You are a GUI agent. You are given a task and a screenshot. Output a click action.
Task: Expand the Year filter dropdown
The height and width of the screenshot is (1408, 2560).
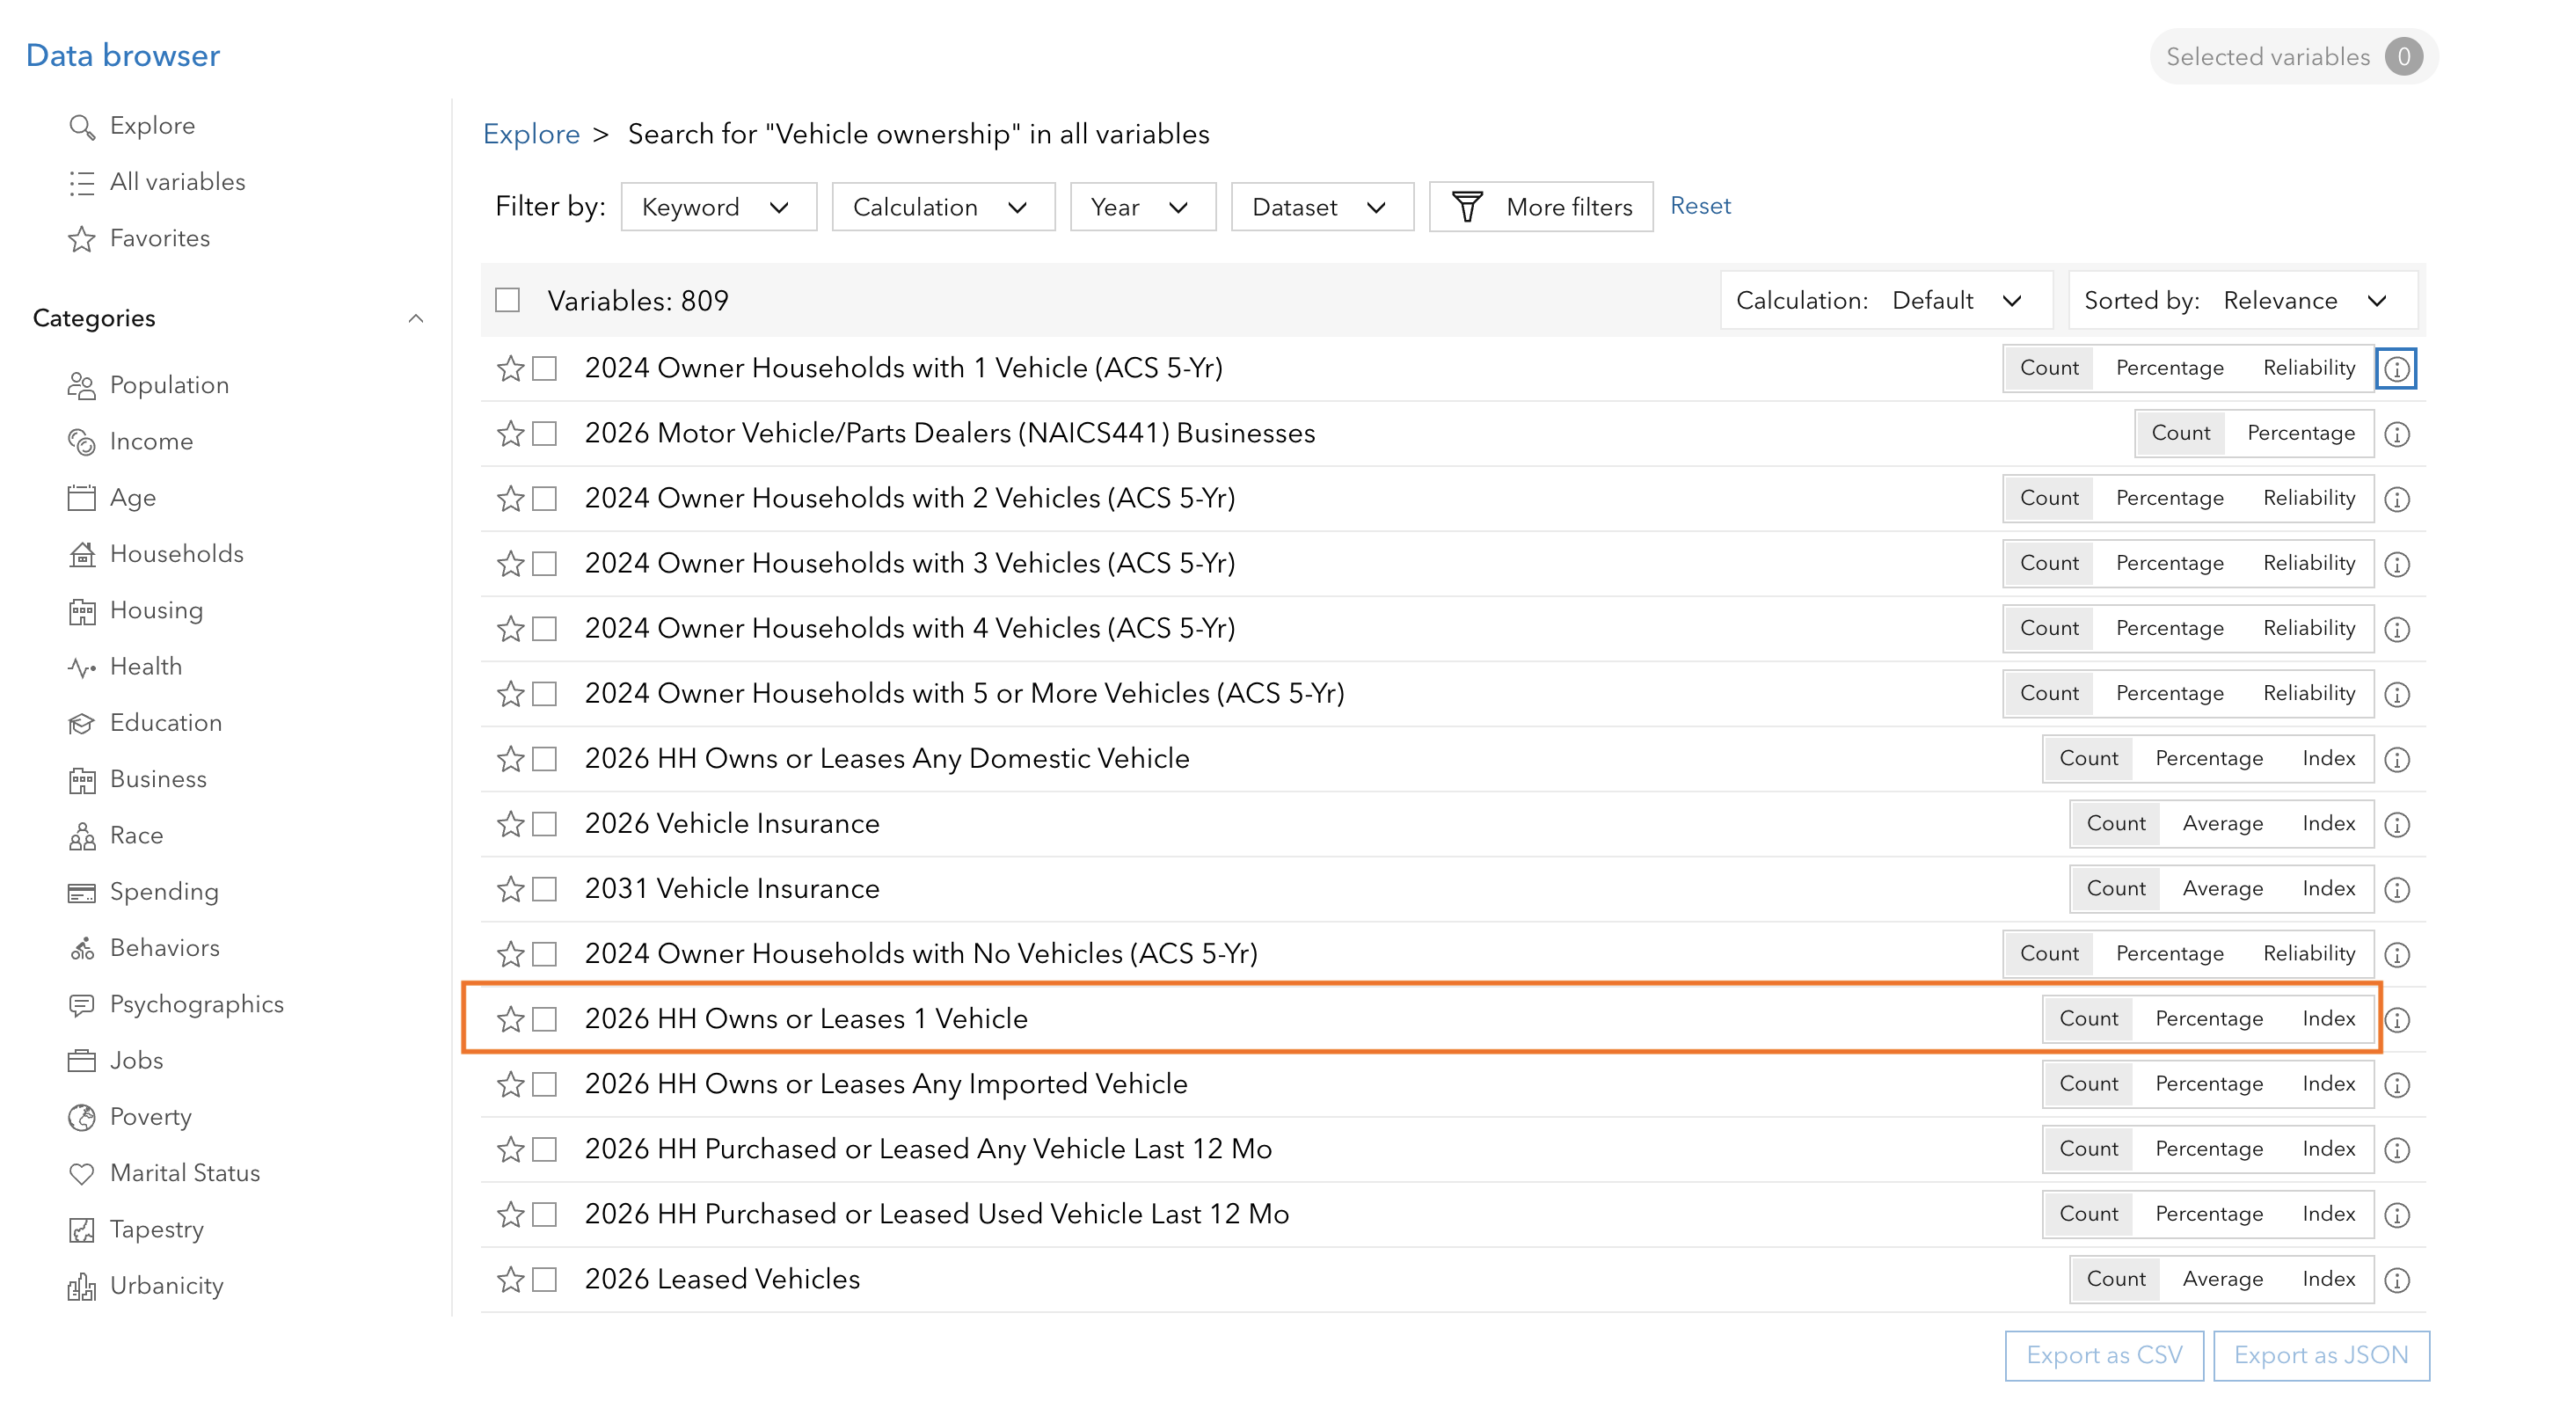(1142, 206)
